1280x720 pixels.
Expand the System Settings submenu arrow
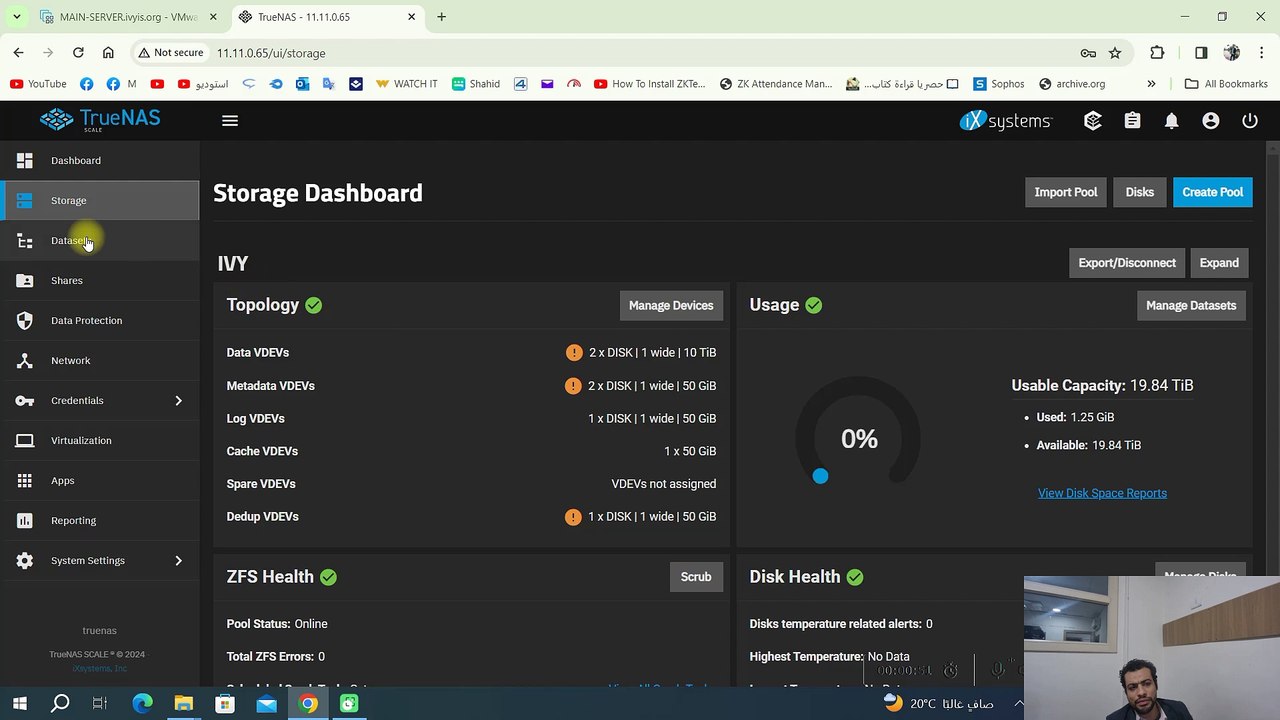(178, 560)
